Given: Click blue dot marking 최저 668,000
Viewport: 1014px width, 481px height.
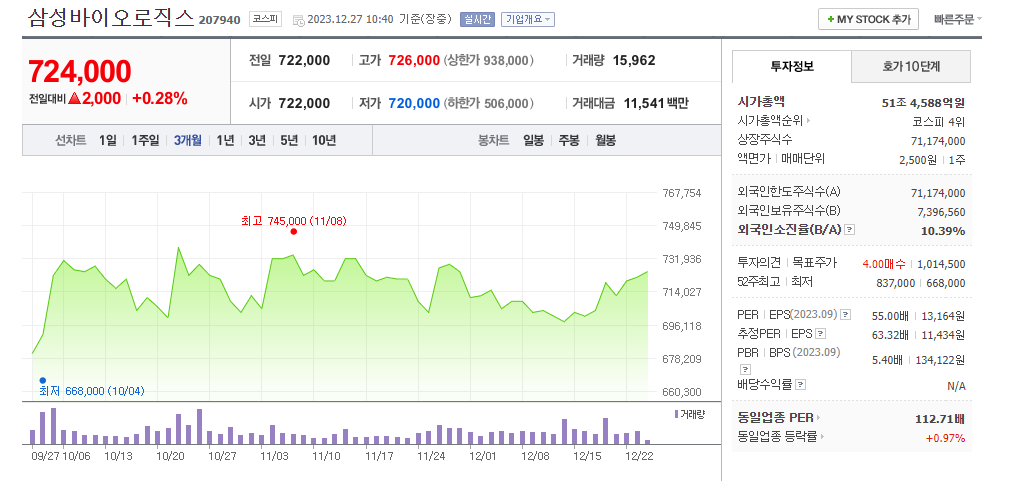Looking at the screenshot, I should pos(43,380).
